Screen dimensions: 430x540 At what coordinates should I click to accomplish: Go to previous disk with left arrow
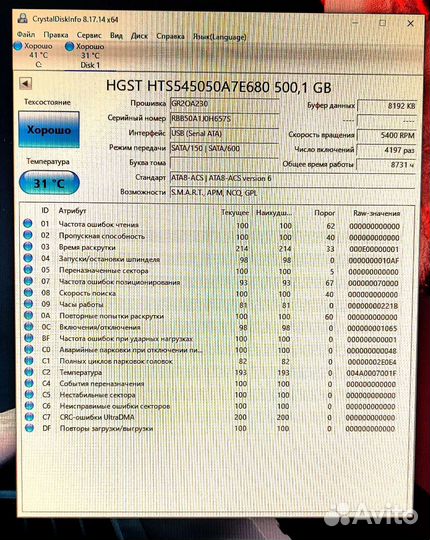click(x=25, y=83)
